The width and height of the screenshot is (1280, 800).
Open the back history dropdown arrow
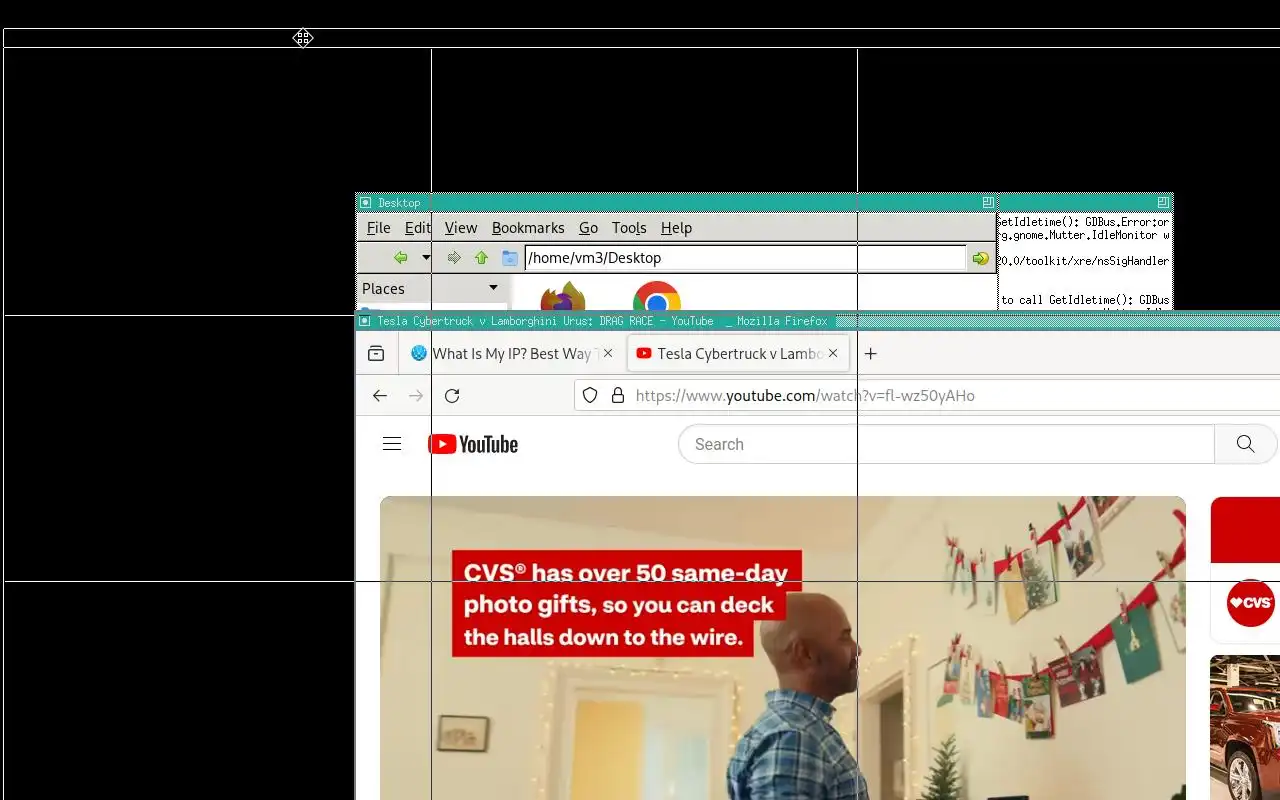426,258
